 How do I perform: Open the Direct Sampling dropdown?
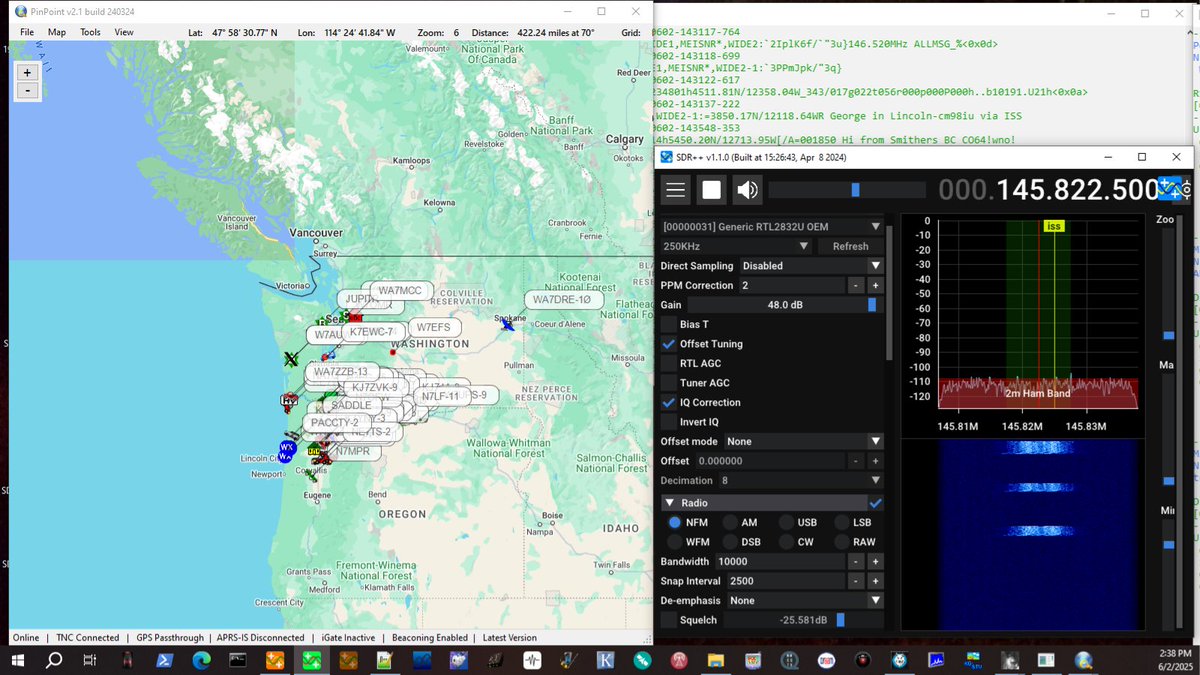[811, 266]
